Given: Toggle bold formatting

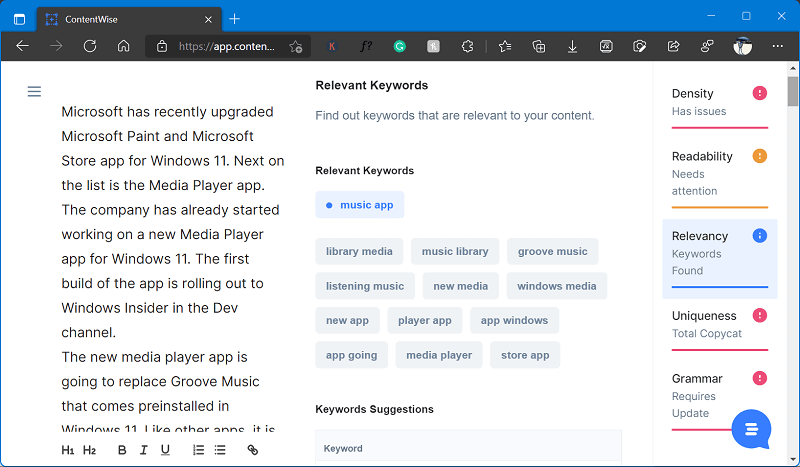Looking at the screenshot, I should (122, 450).
